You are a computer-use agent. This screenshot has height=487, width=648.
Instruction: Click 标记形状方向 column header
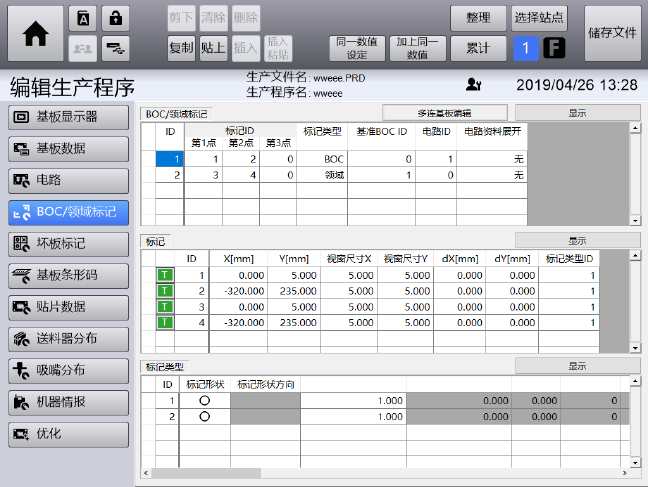(265, 384)
